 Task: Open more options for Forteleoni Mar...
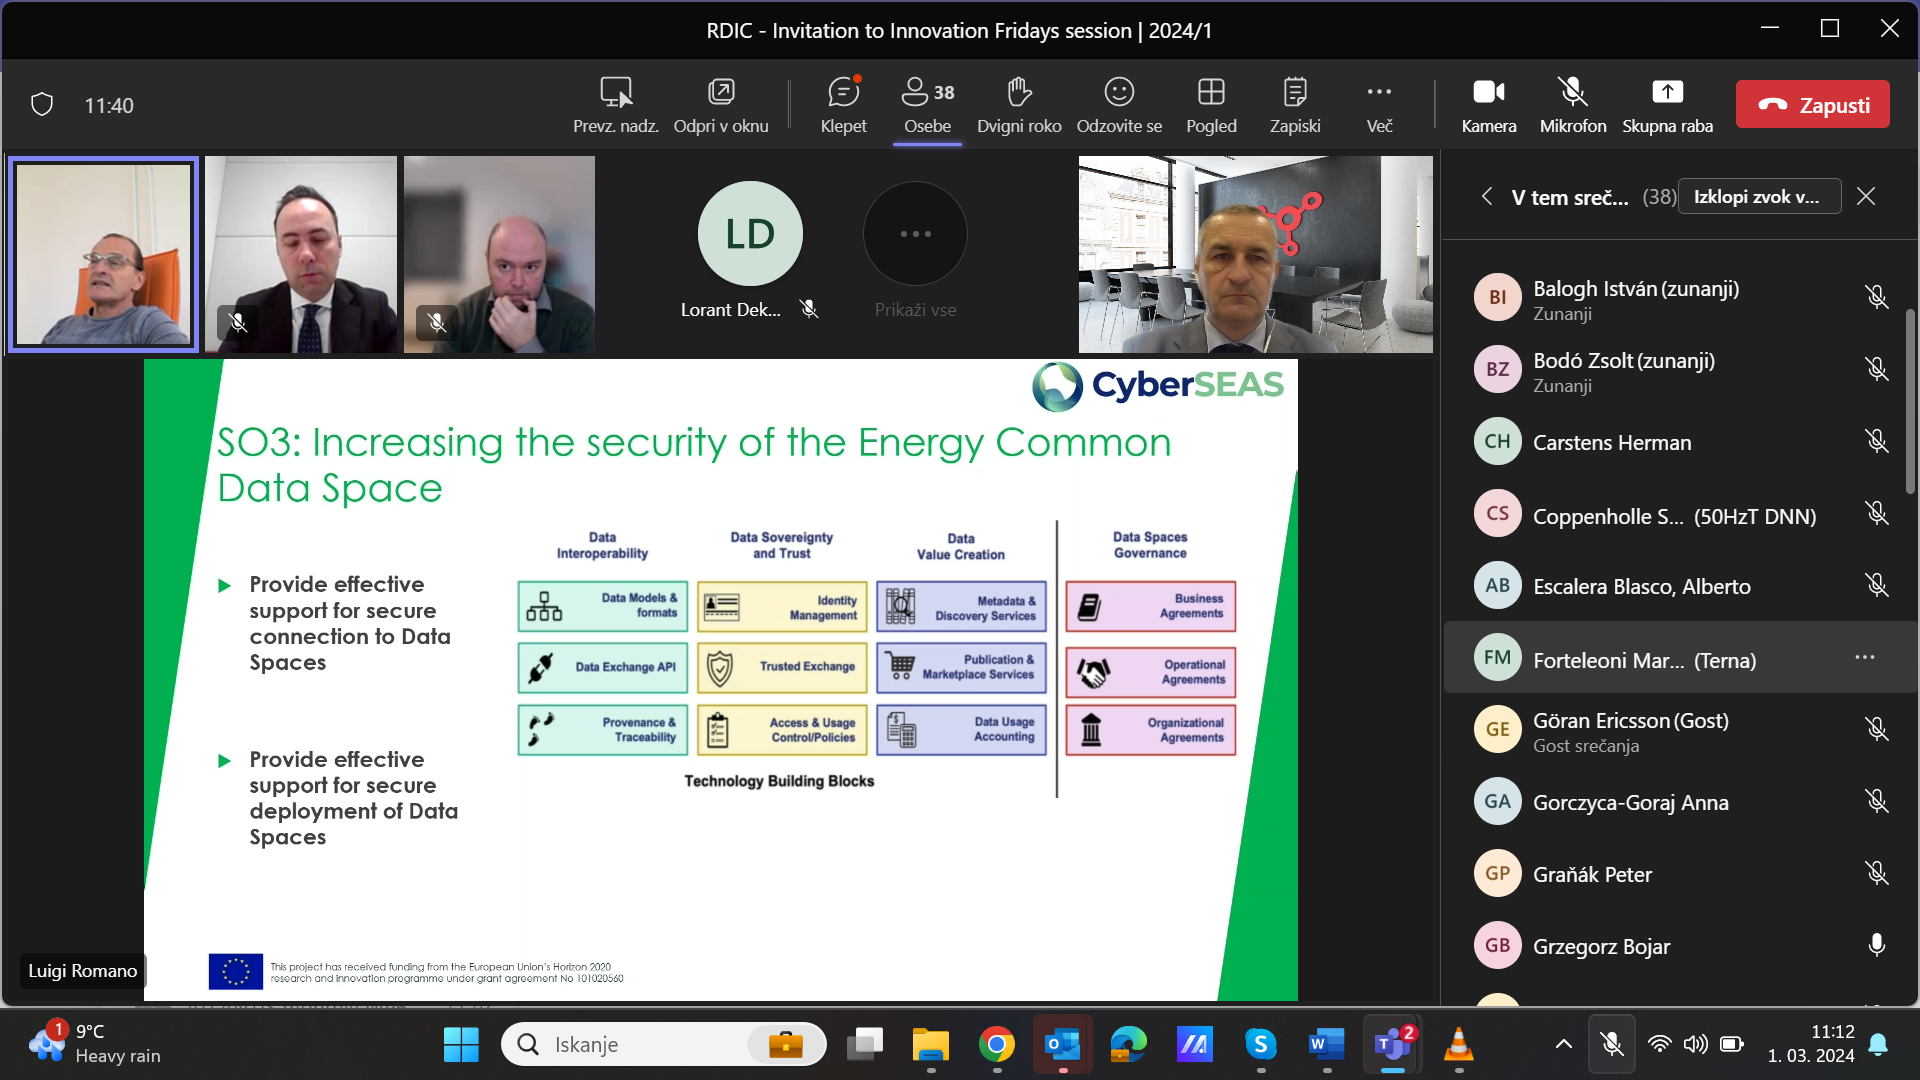[x=1865, y=657]
